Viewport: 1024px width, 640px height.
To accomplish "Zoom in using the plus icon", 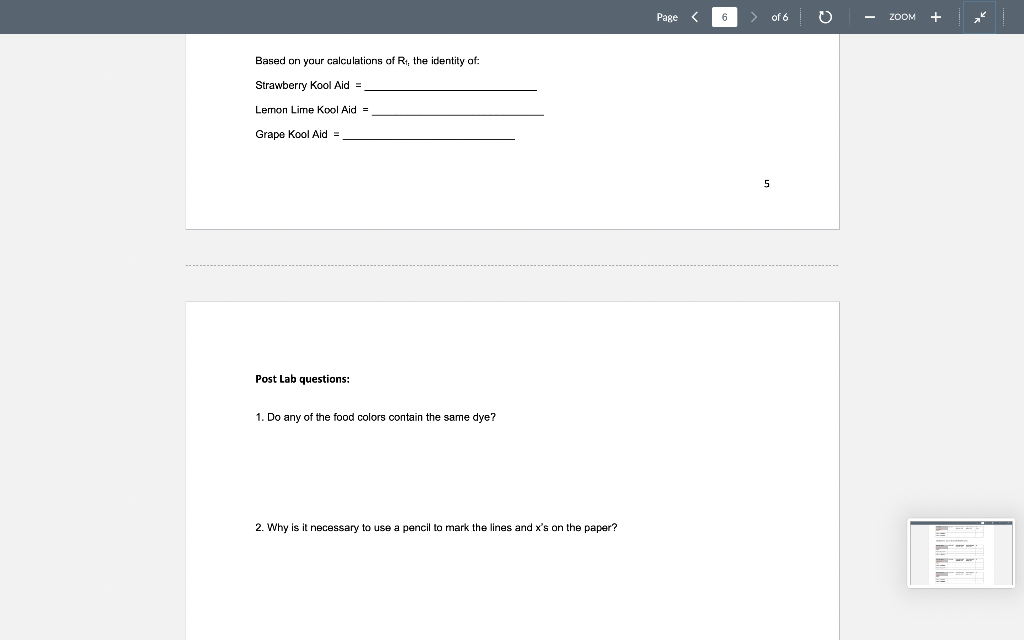I will tap(935, 17).
